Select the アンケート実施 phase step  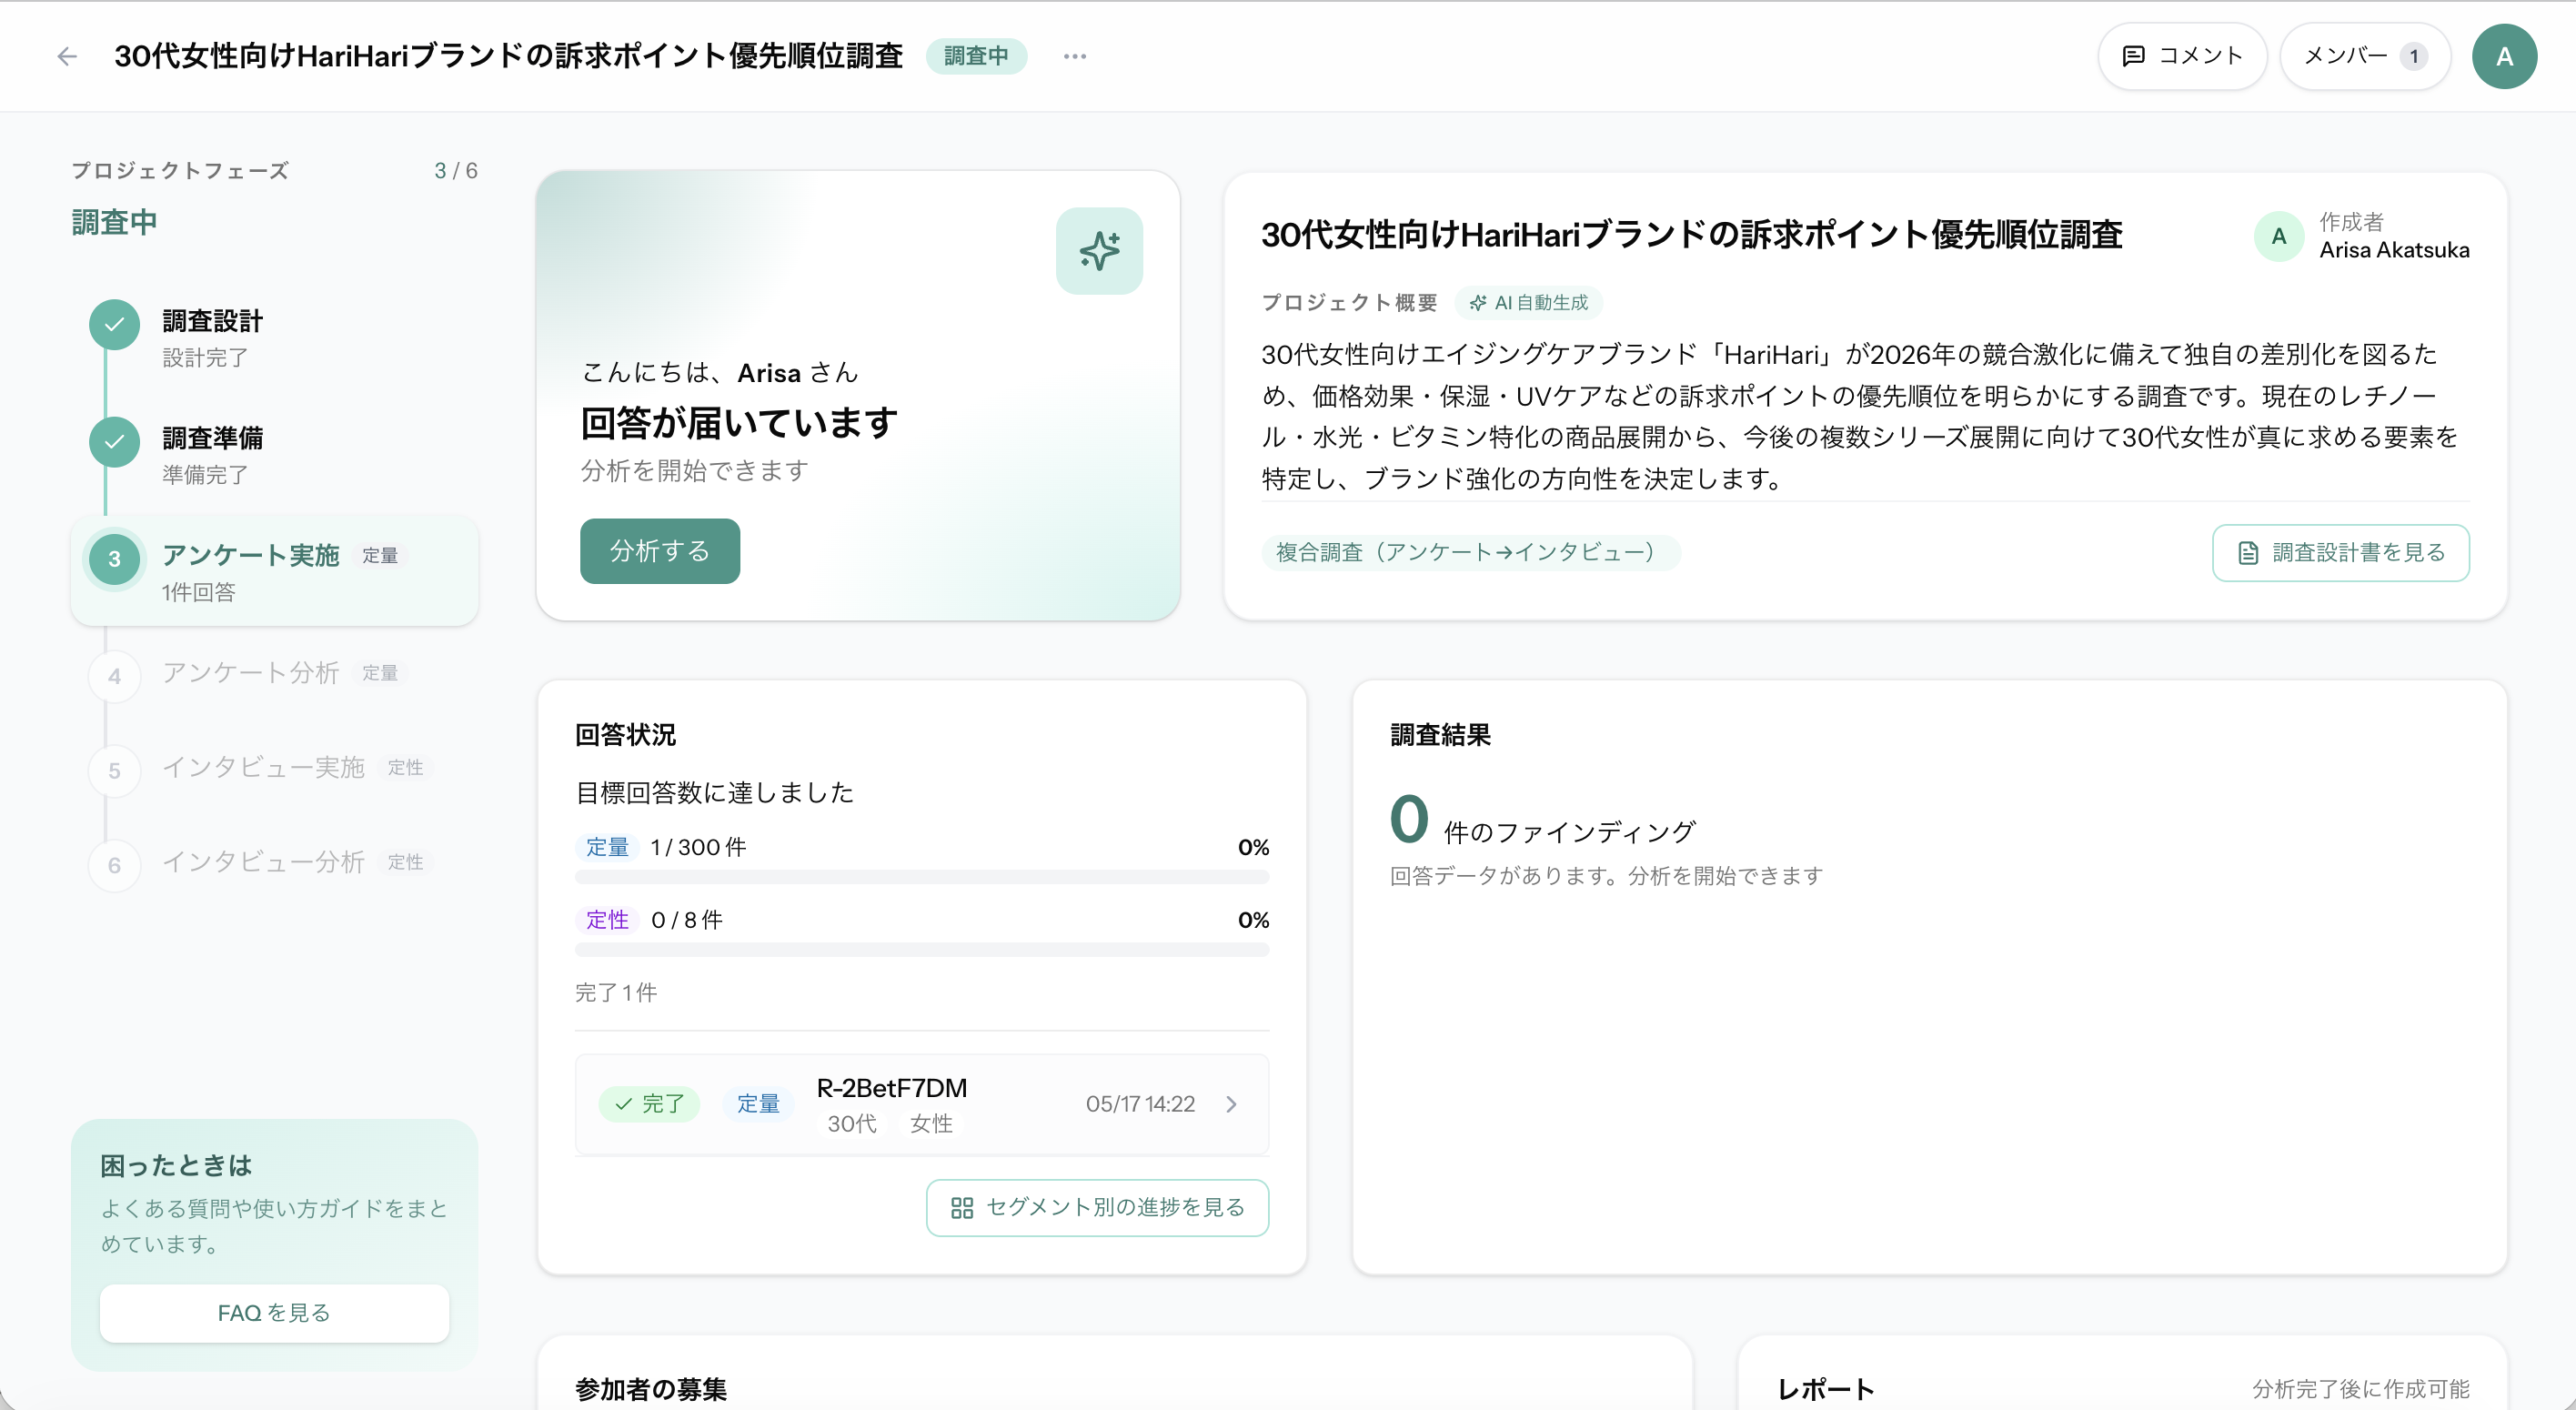click(x=274, y=572)
